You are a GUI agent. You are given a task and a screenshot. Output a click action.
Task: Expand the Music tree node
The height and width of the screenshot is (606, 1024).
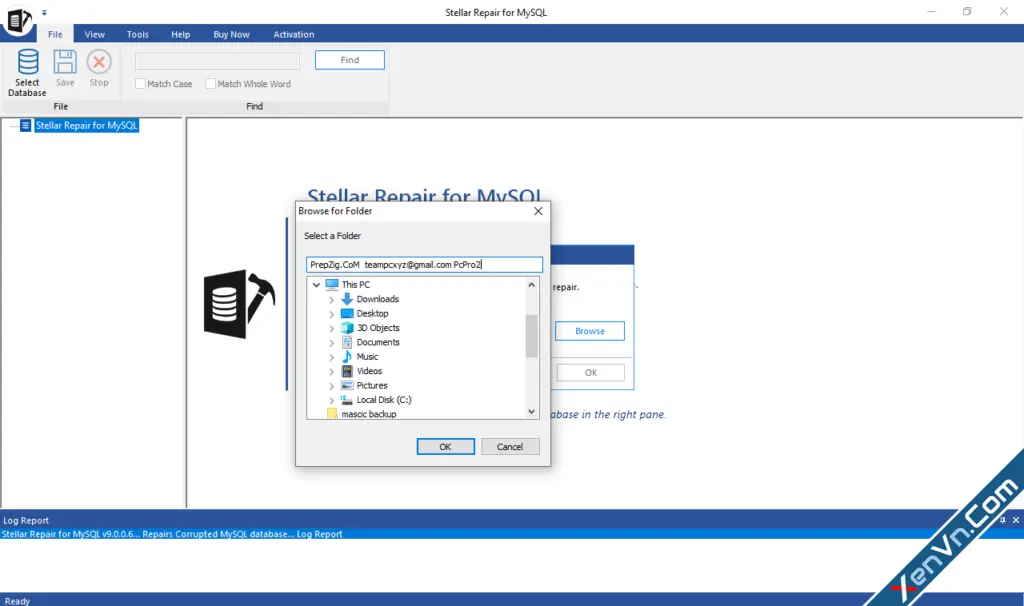coord(331,357)
